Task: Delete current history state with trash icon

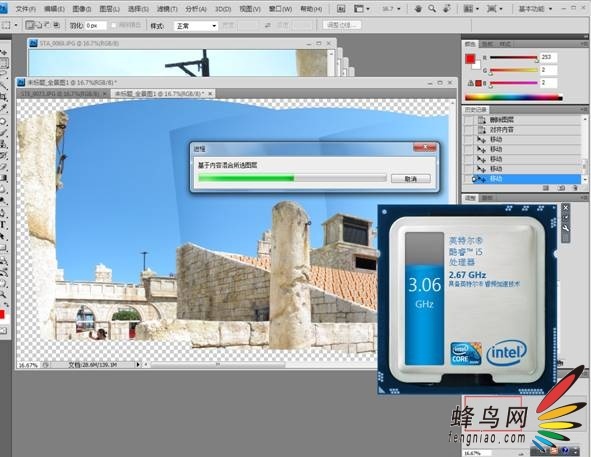Action: pos(575,188)
